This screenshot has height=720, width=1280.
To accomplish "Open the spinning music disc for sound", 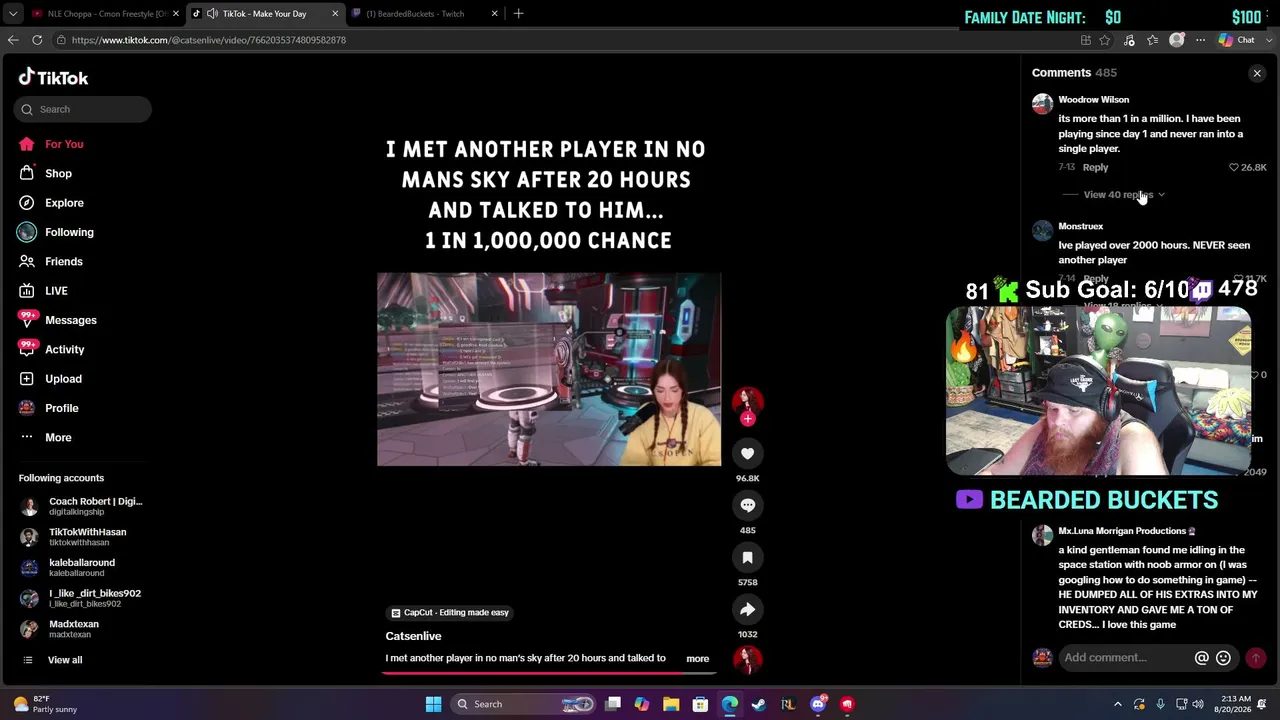I will 747,659.
